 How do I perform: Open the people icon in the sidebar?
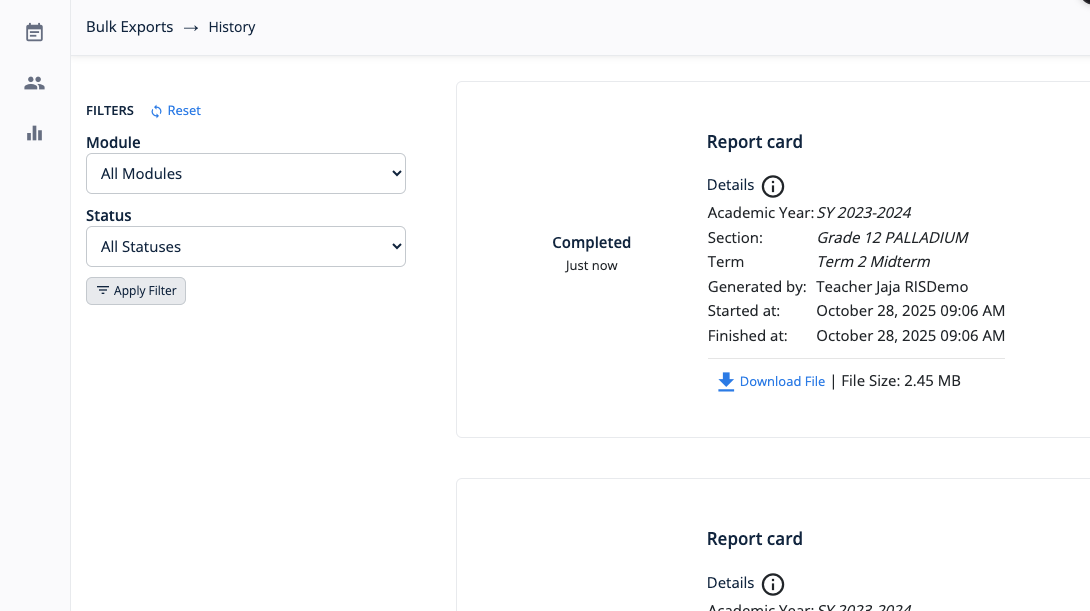click(35, 83)
